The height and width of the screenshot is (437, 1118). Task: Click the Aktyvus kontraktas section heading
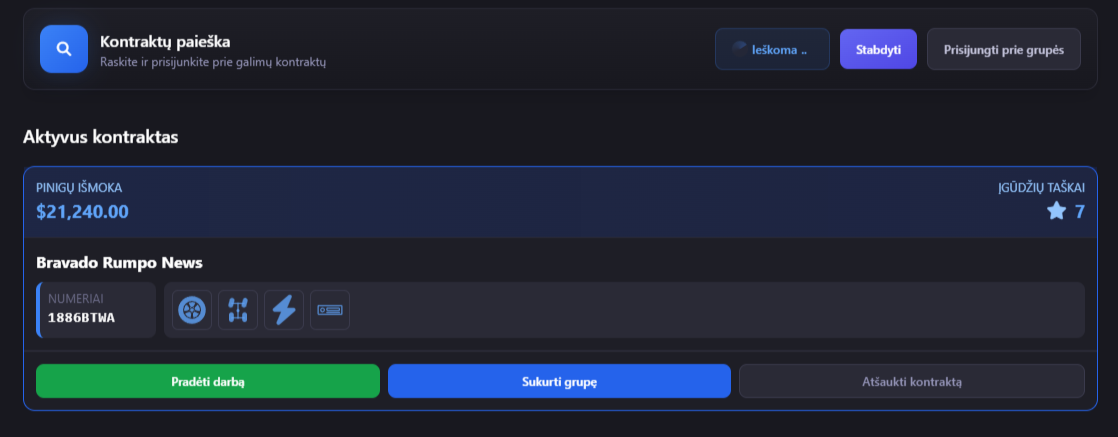tap(100, 137)
